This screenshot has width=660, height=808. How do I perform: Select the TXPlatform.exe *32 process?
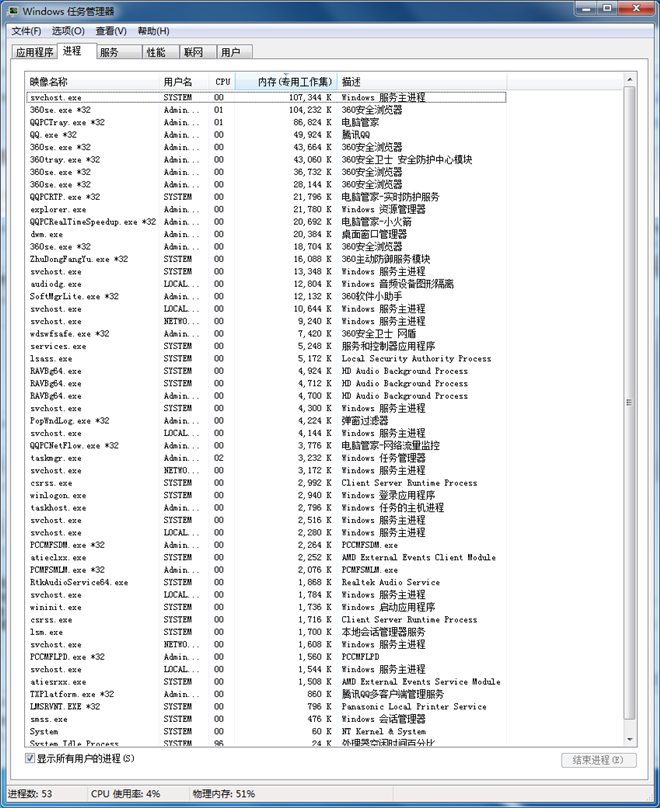[266, 694]
